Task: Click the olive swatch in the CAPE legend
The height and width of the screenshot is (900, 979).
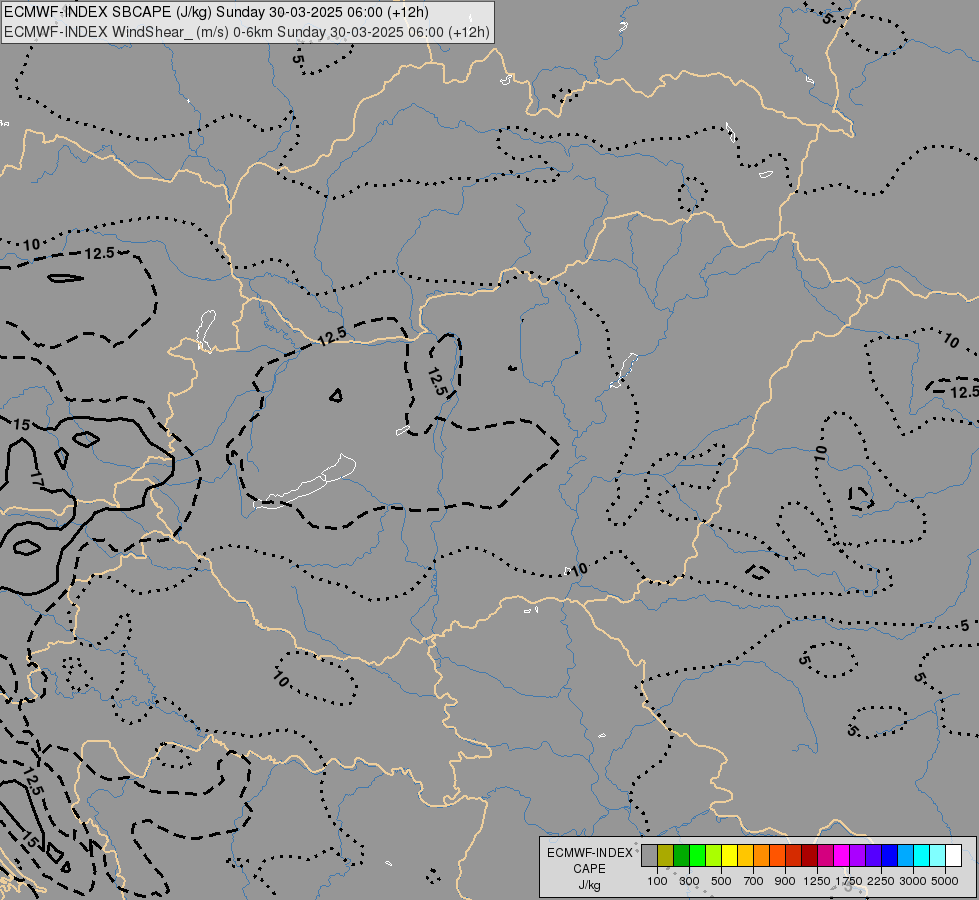Action: point(666,856)
